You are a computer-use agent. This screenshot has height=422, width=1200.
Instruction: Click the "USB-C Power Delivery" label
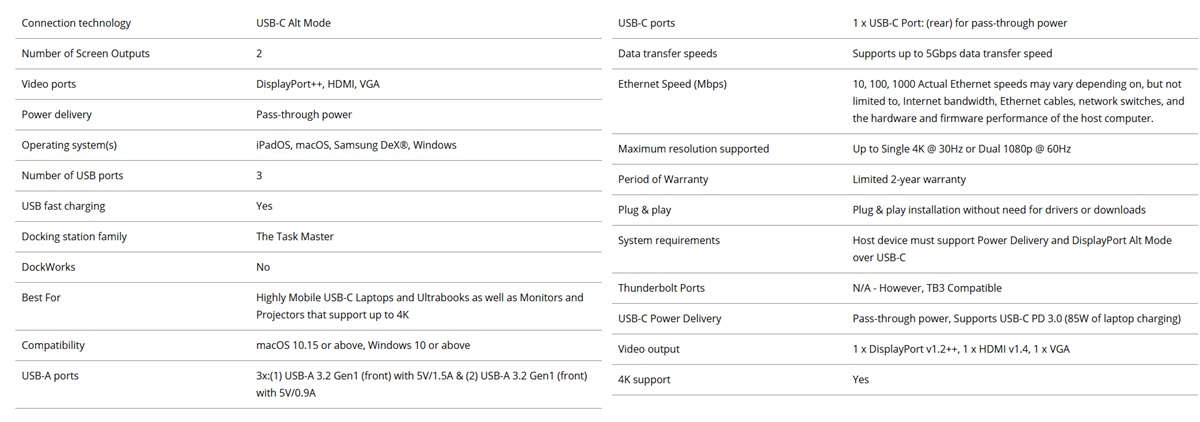[x=669, y=319]
